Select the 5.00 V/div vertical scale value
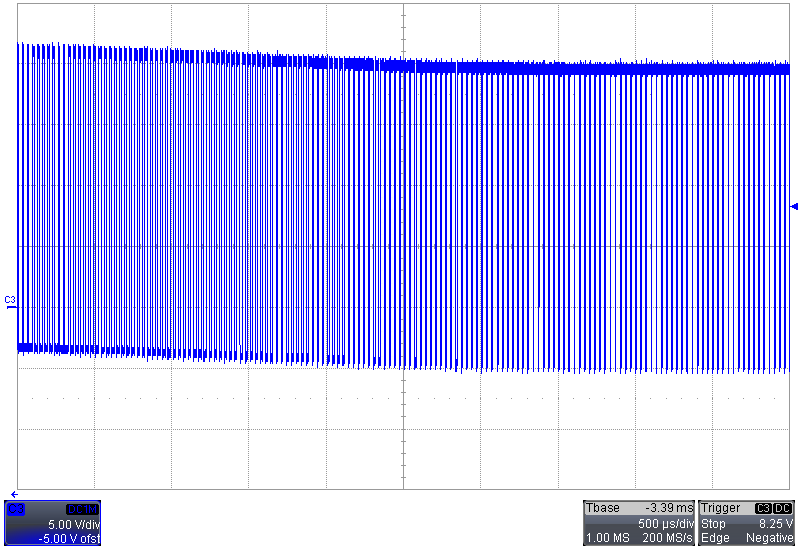 coord(74,524)
